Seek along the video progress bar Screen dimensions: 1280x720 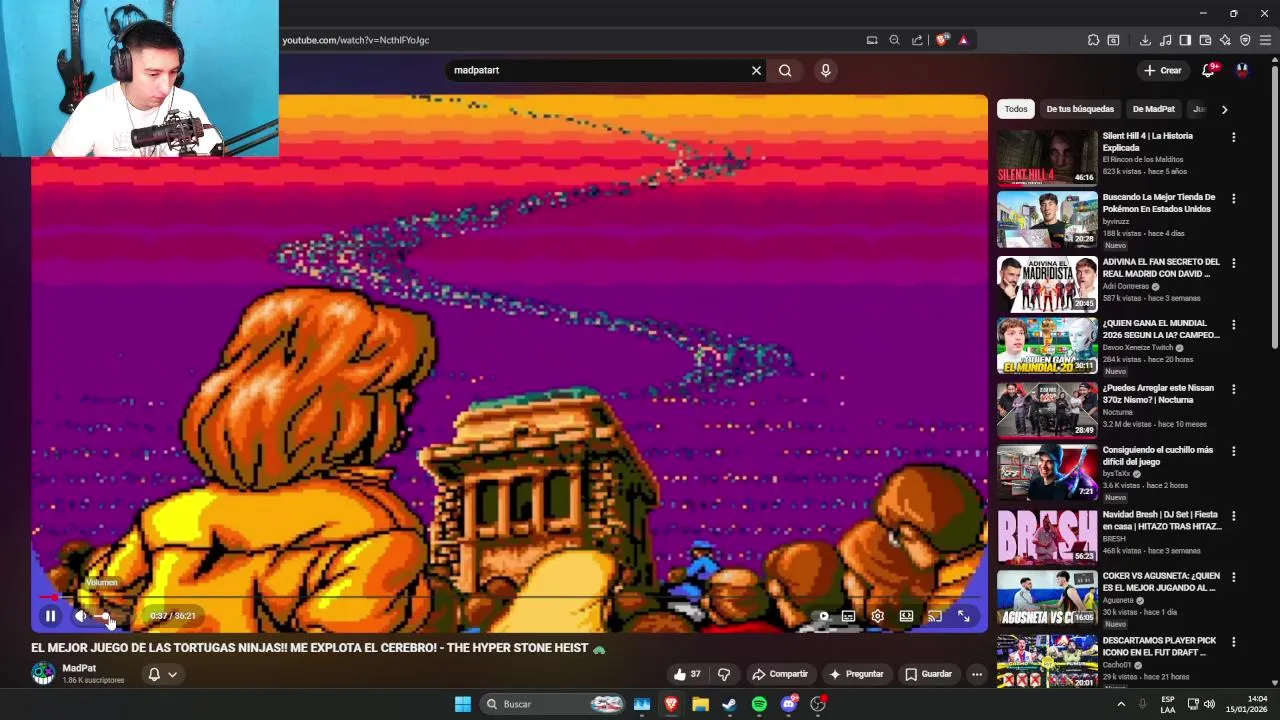coord(509,598)
